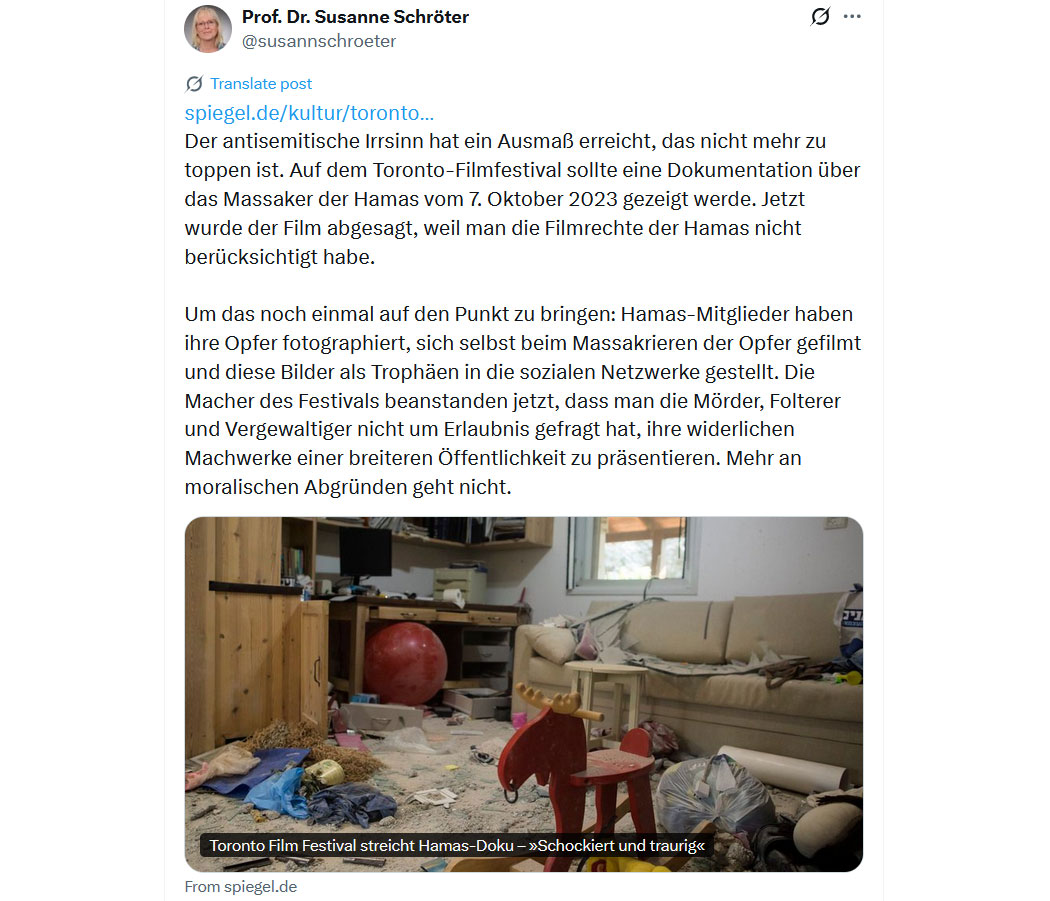Open the Spiegel article preview image
1050x901 pixels.
524,694
